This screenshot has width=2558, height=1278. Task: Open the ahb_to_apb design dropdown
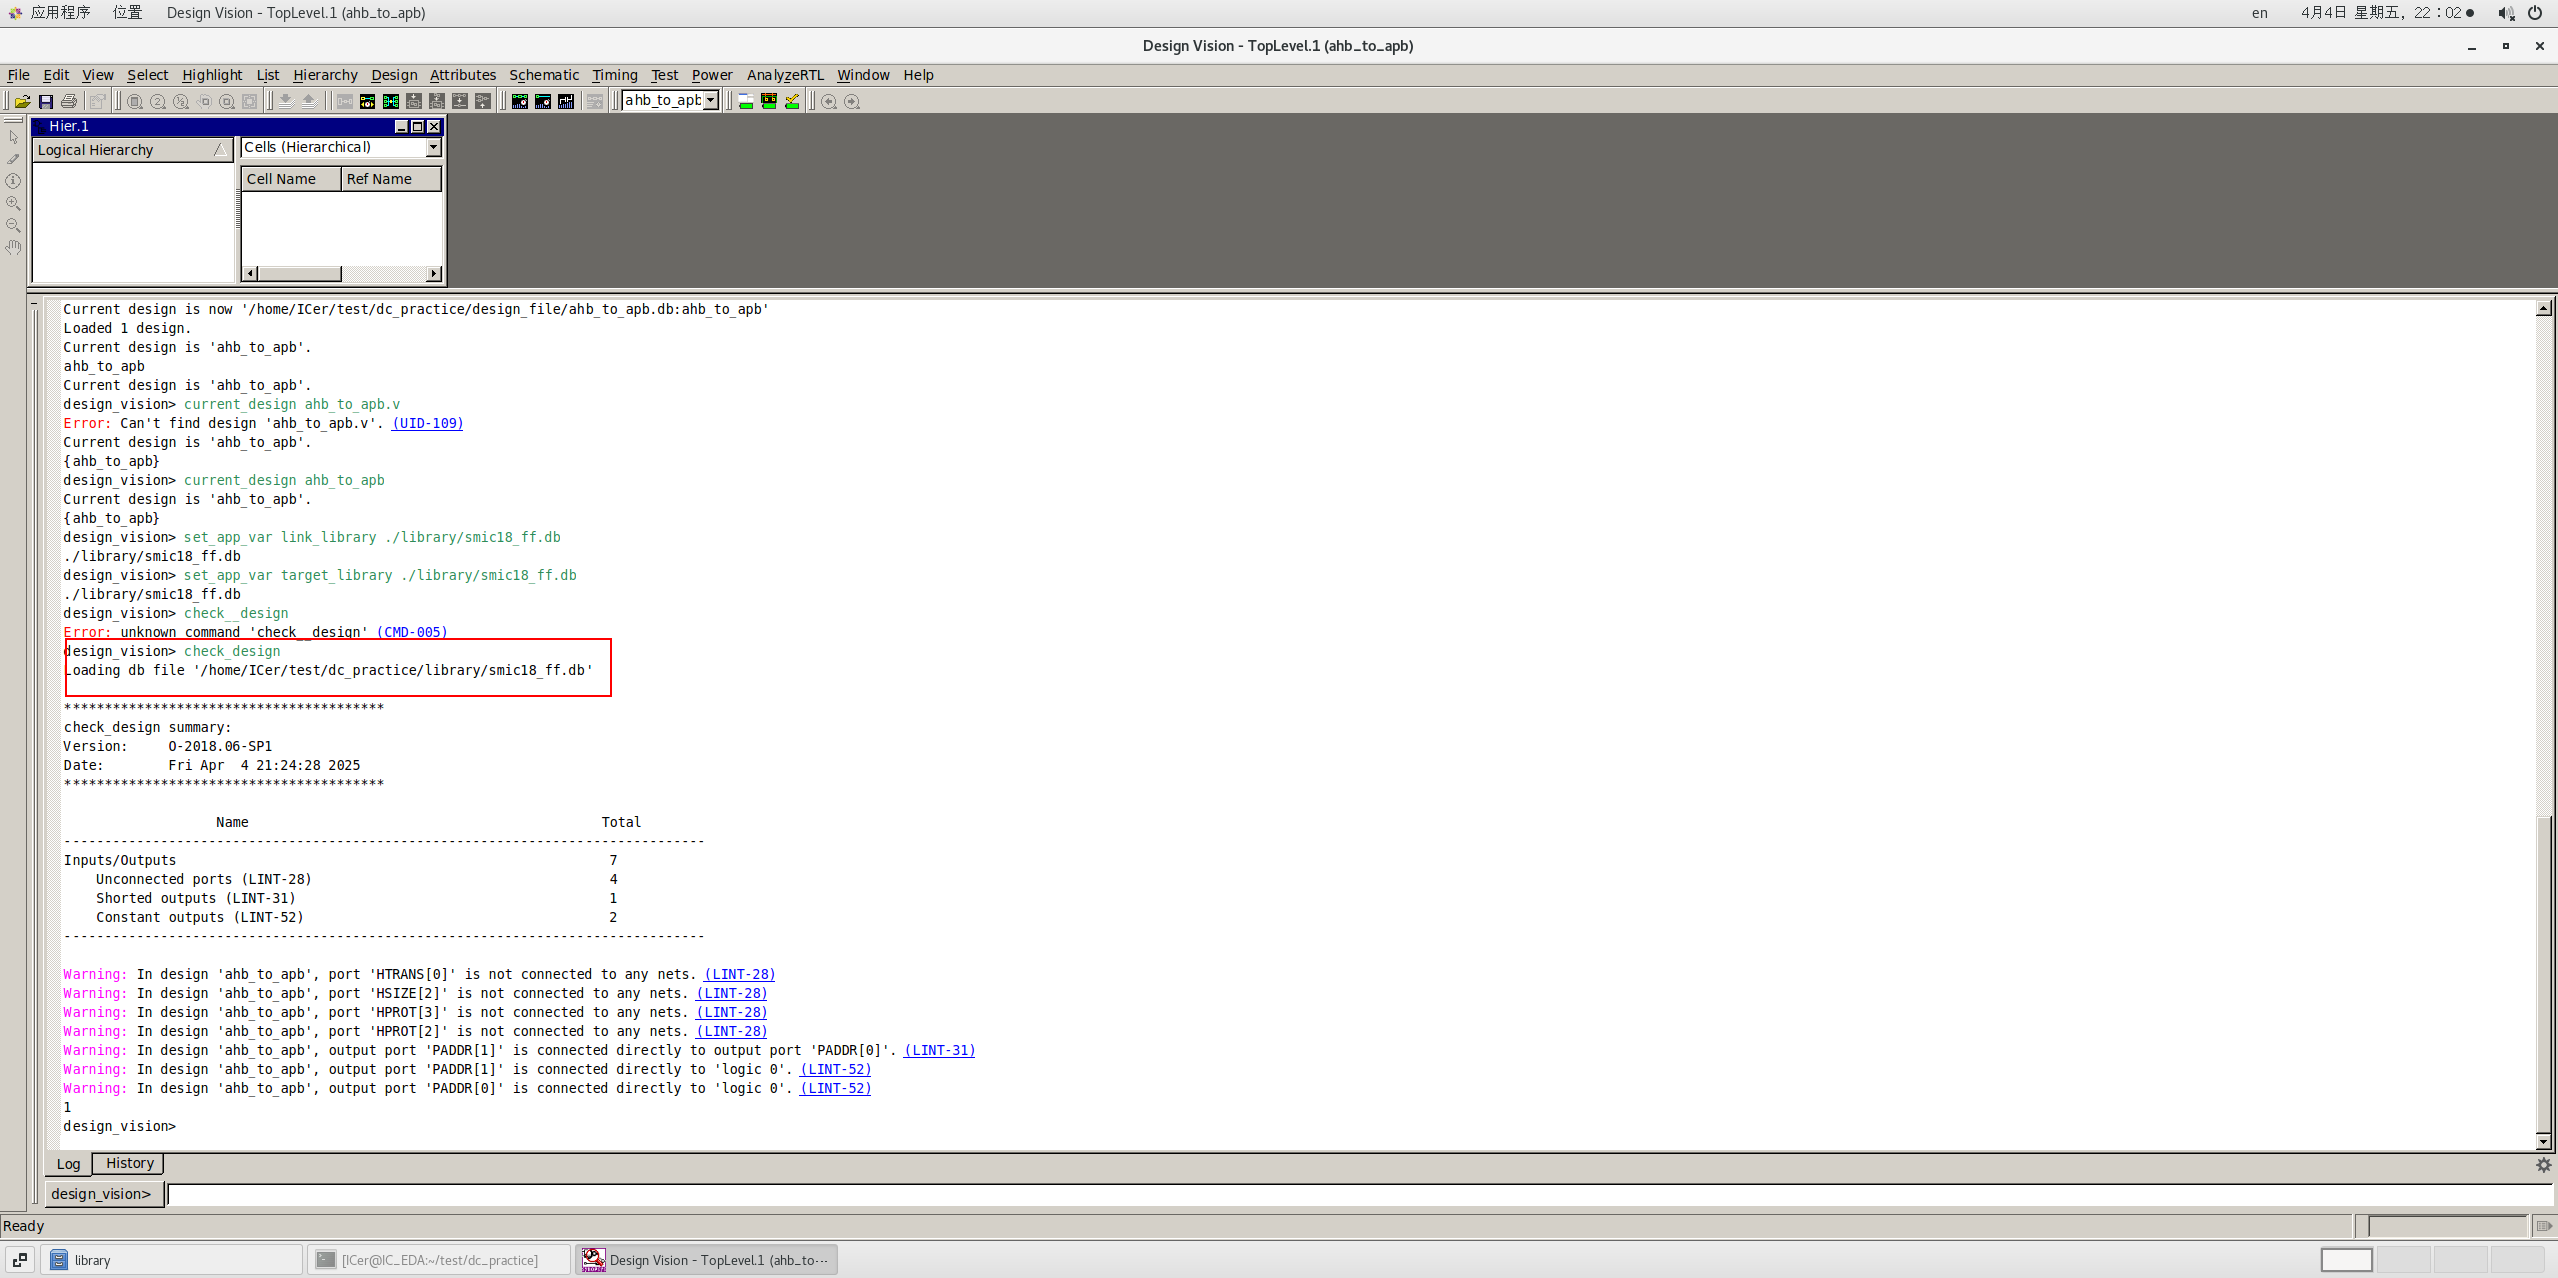(x=711, y=100)
